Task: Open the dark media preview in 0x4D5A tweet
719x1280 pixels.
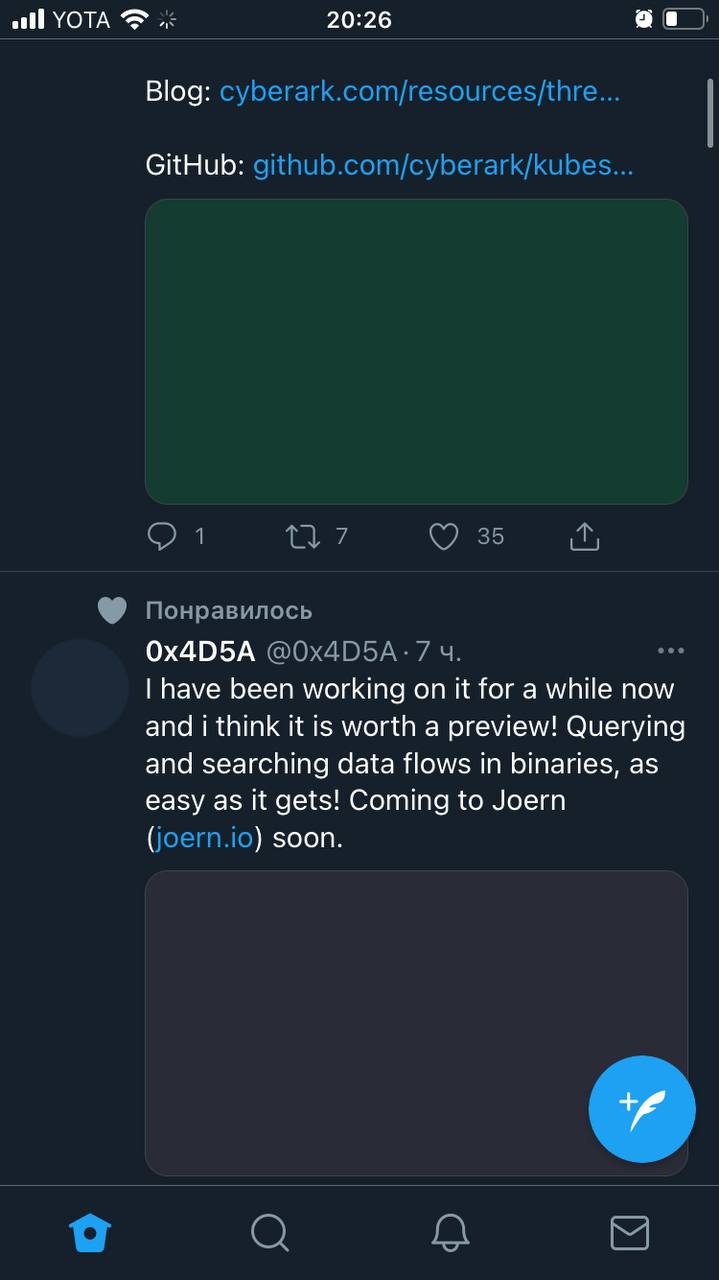Action: (416, 1022)
